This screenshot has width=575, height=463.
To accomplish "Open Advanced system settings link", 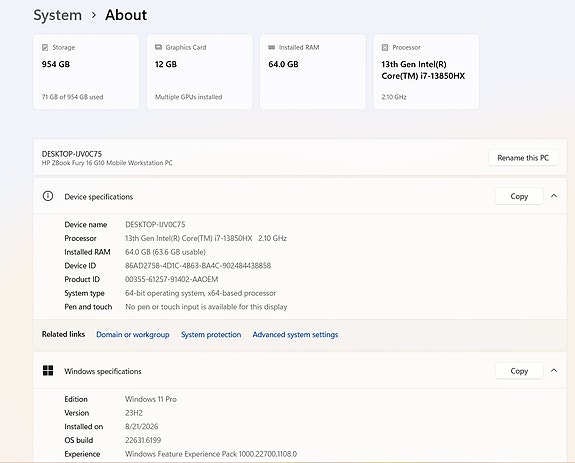I will tap(295, 334).
